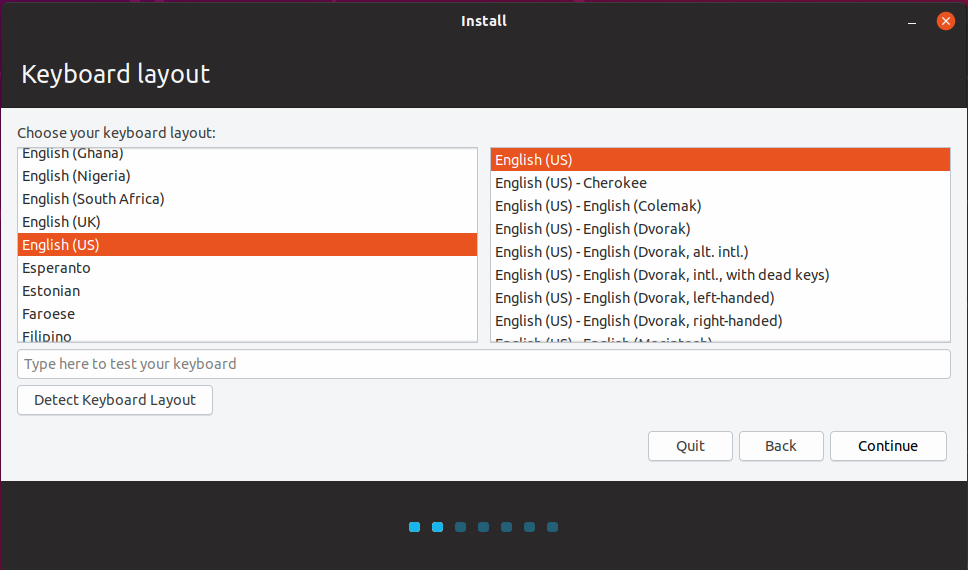This screenshot has width=968, height=570.
Task: Pick English (UK) from the list
Action: (x=61, y=222)
